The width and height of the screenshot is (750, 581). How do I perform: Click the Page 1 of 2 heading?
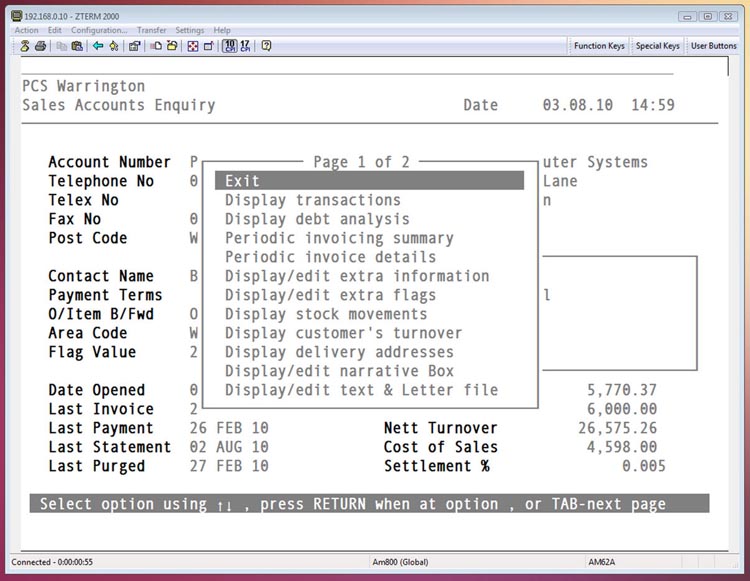tap(361, 162)
